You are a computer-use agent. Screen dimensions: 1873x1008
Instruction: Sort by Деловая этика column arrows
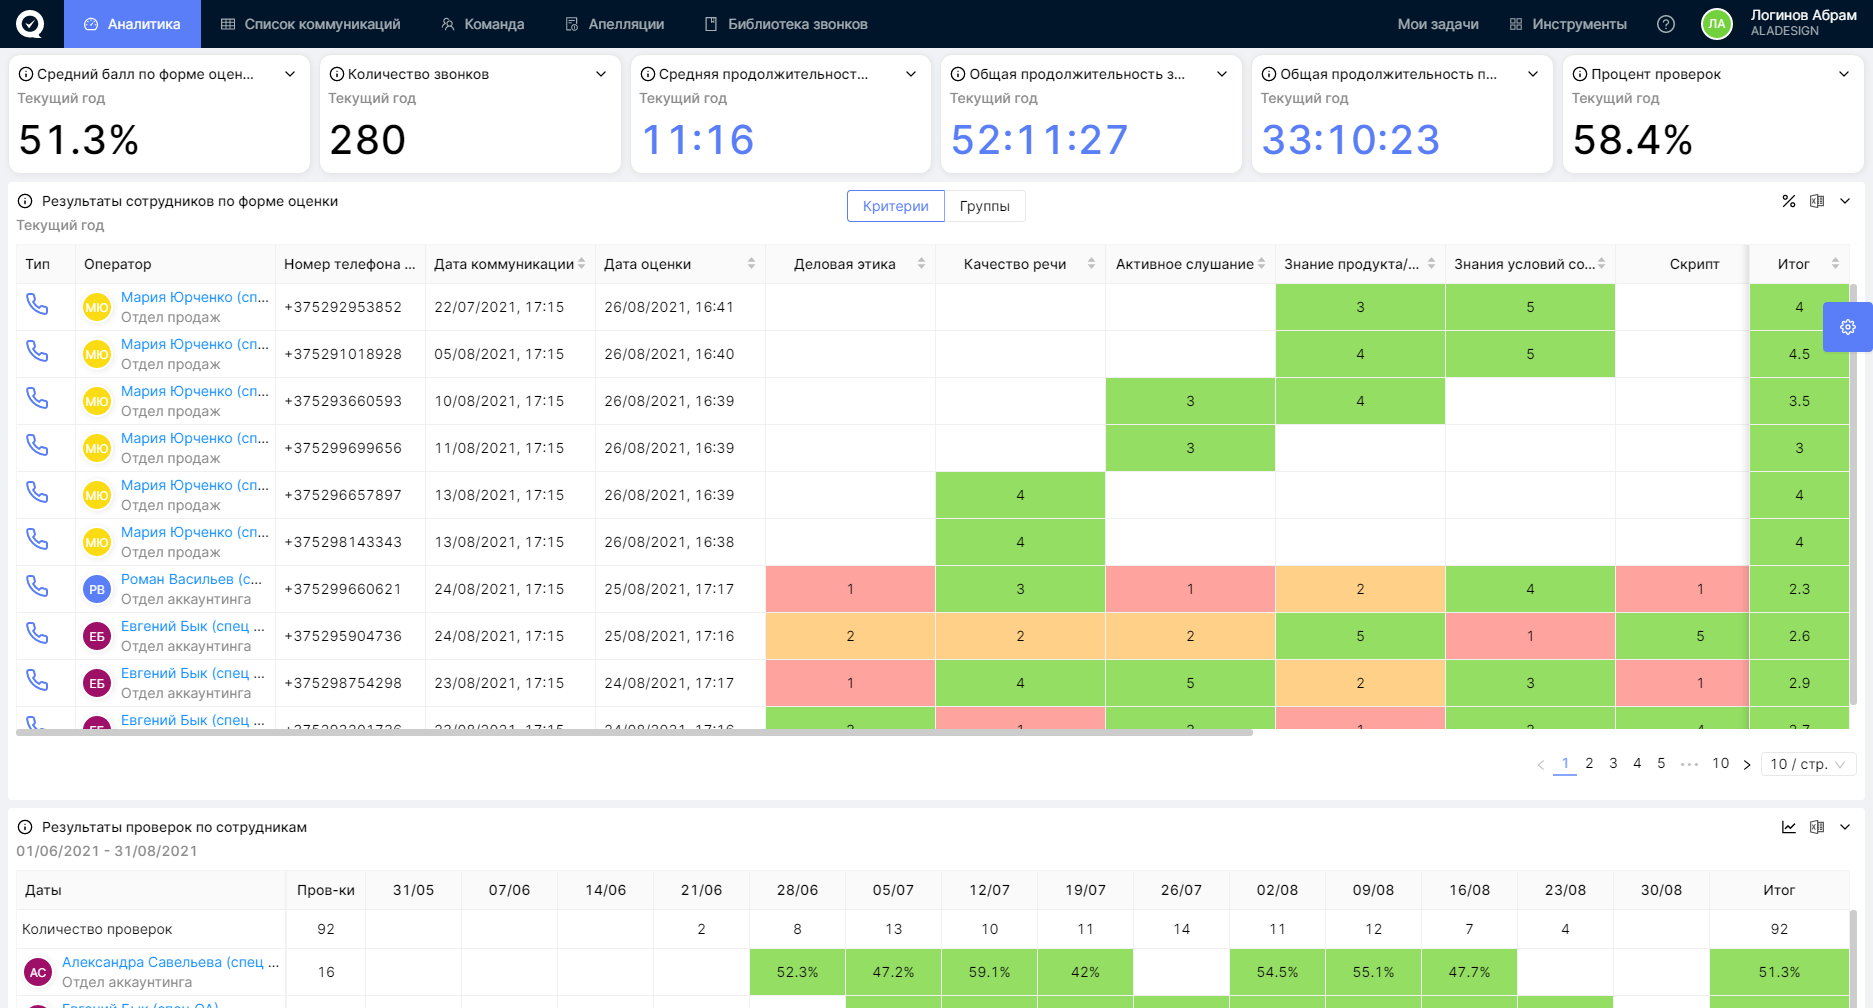point(921,264)
